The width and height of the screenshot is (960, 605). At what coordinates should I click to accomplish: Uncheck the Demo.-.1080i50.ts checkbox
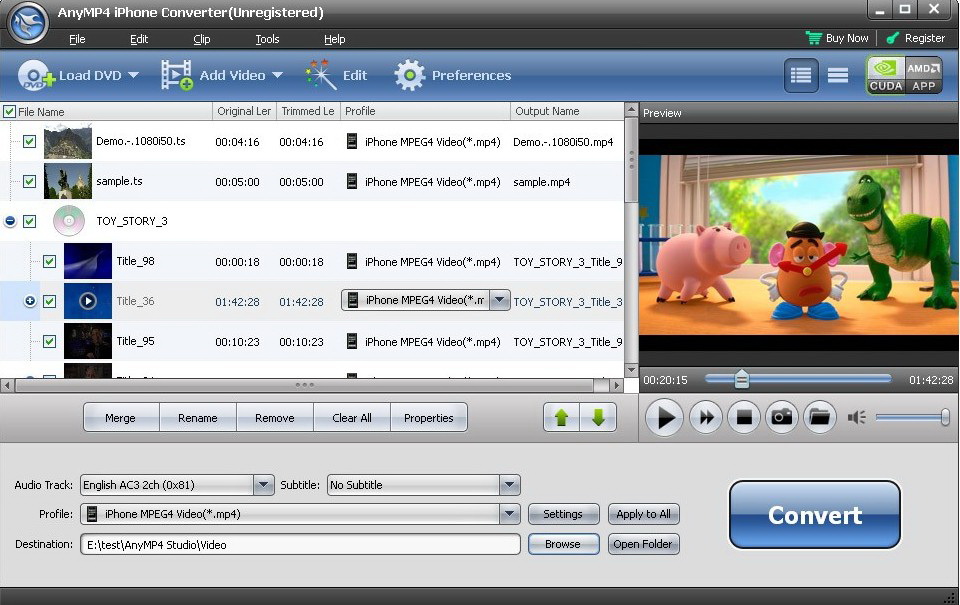(x=29, y=141)
